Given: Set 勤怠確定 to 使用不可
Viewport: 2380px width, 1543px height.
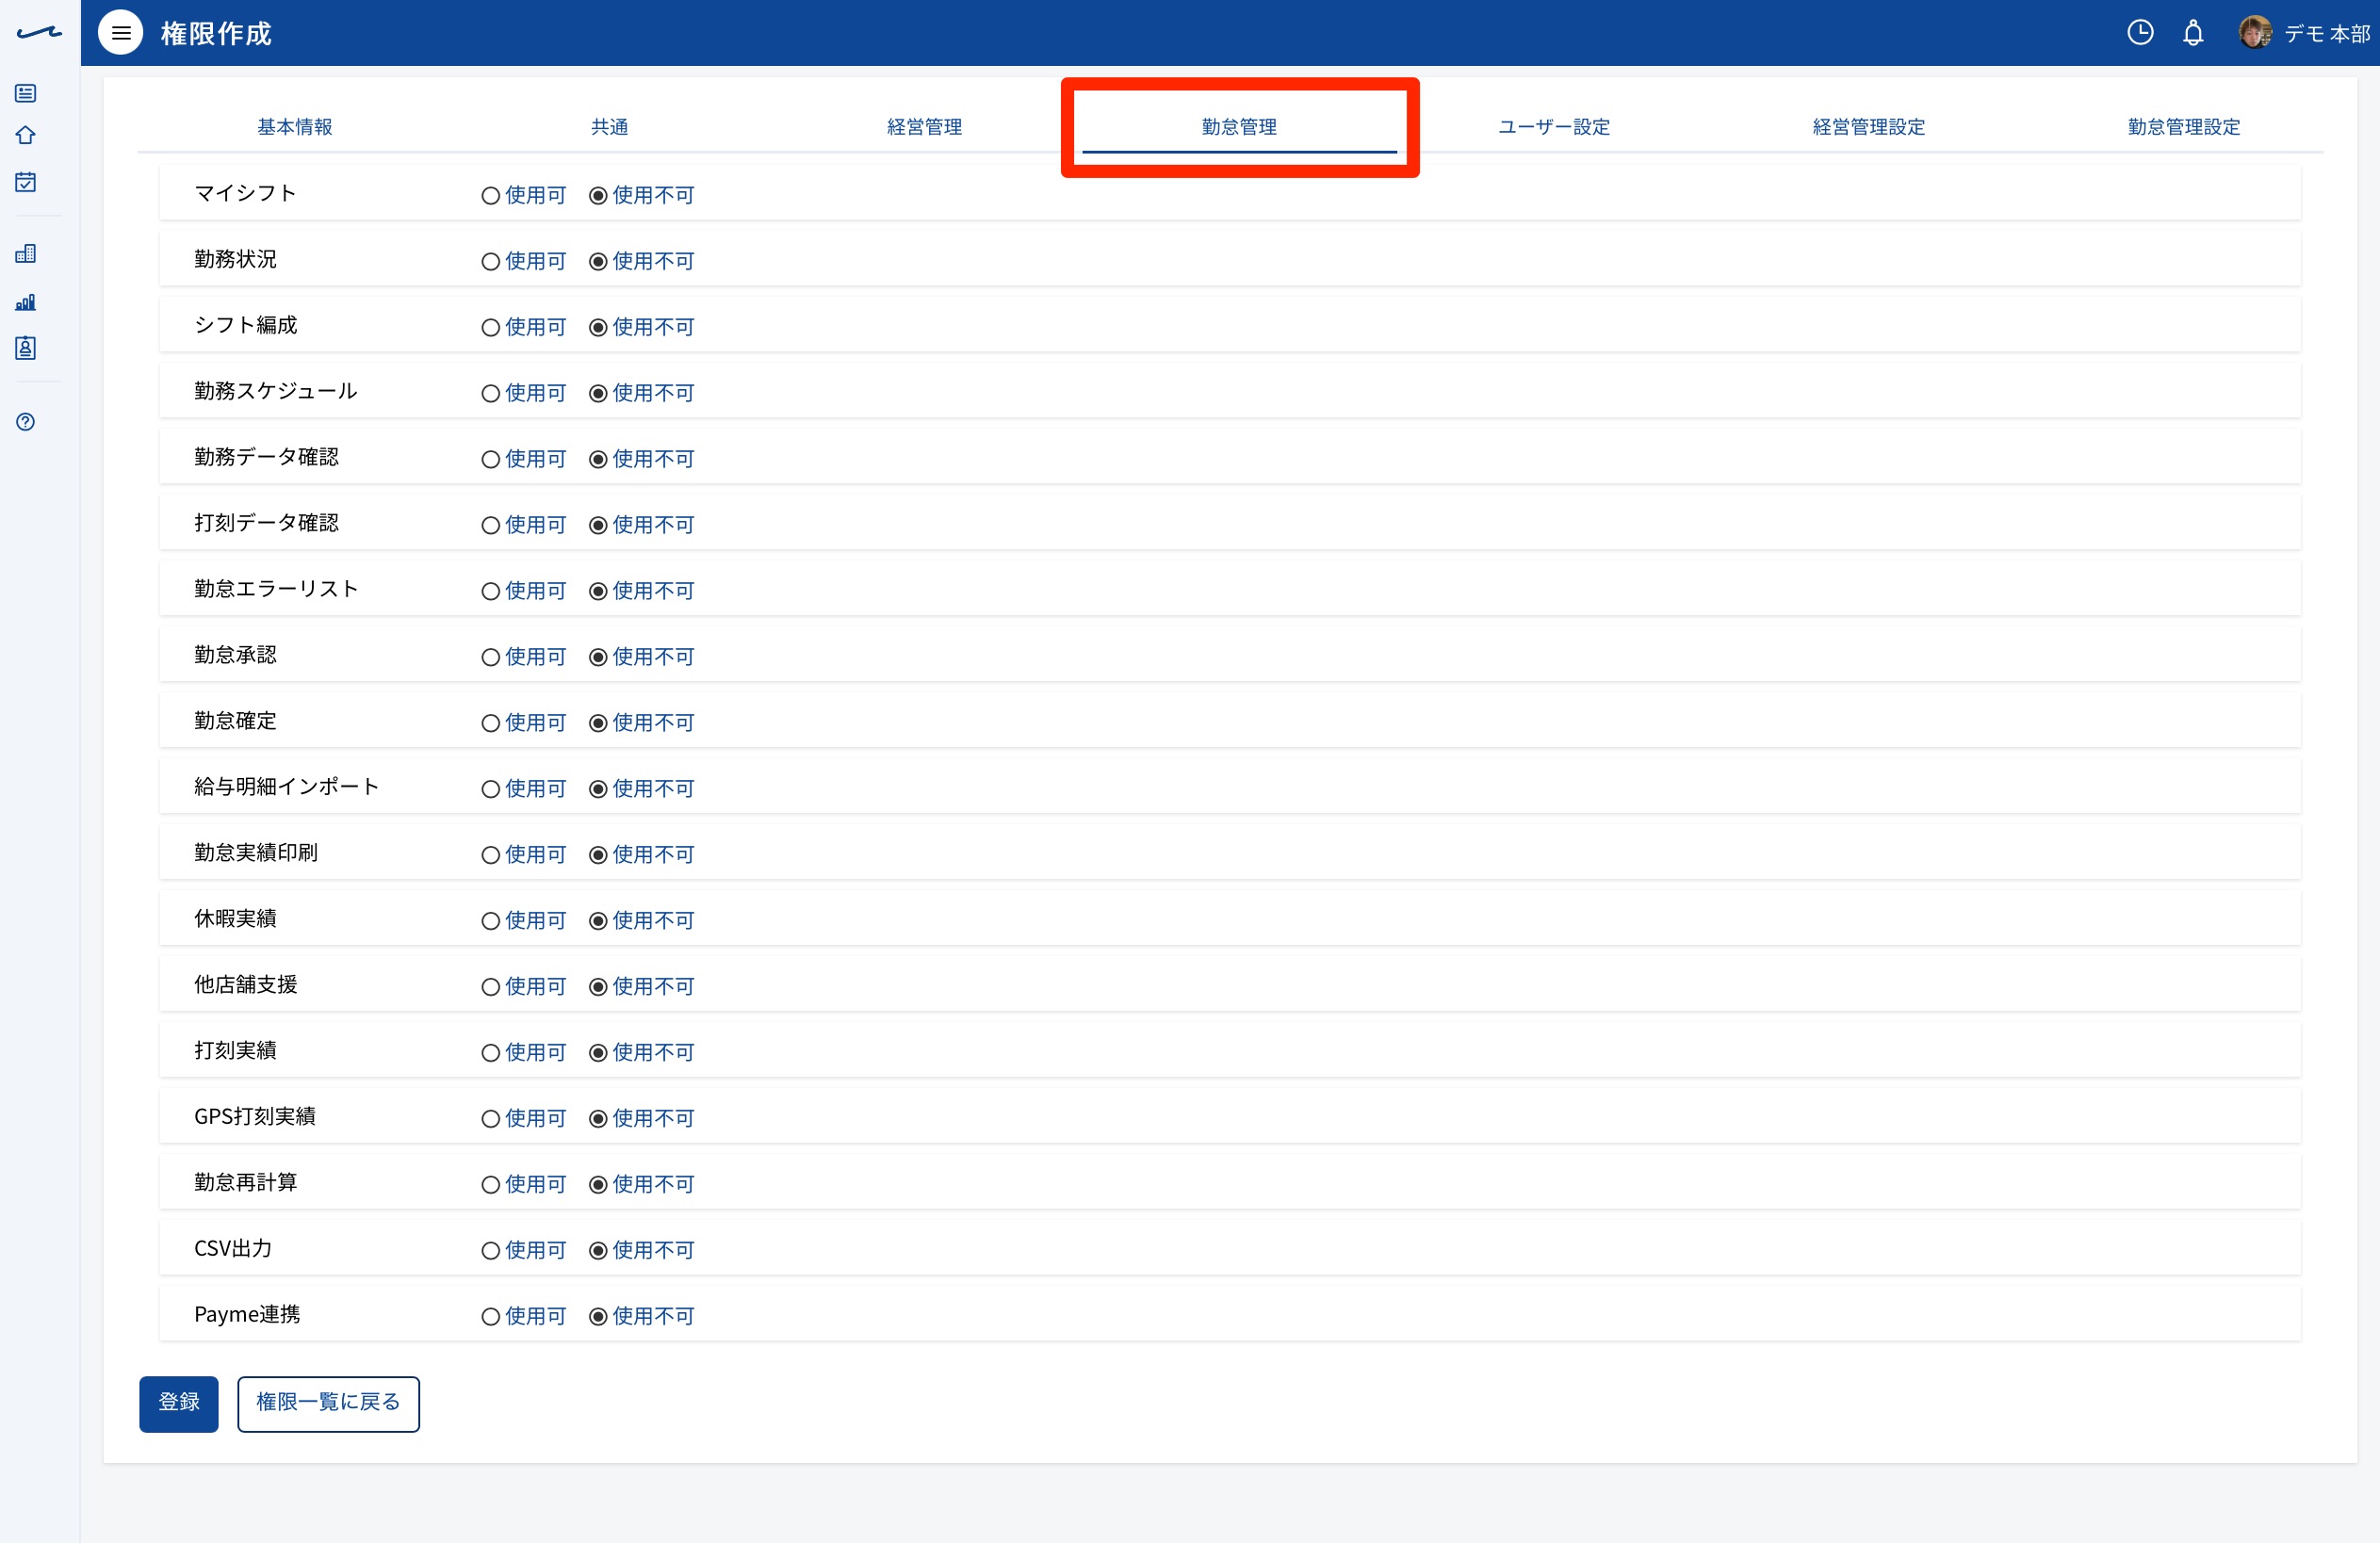Looking at the screenshot, I should (598, 724).
